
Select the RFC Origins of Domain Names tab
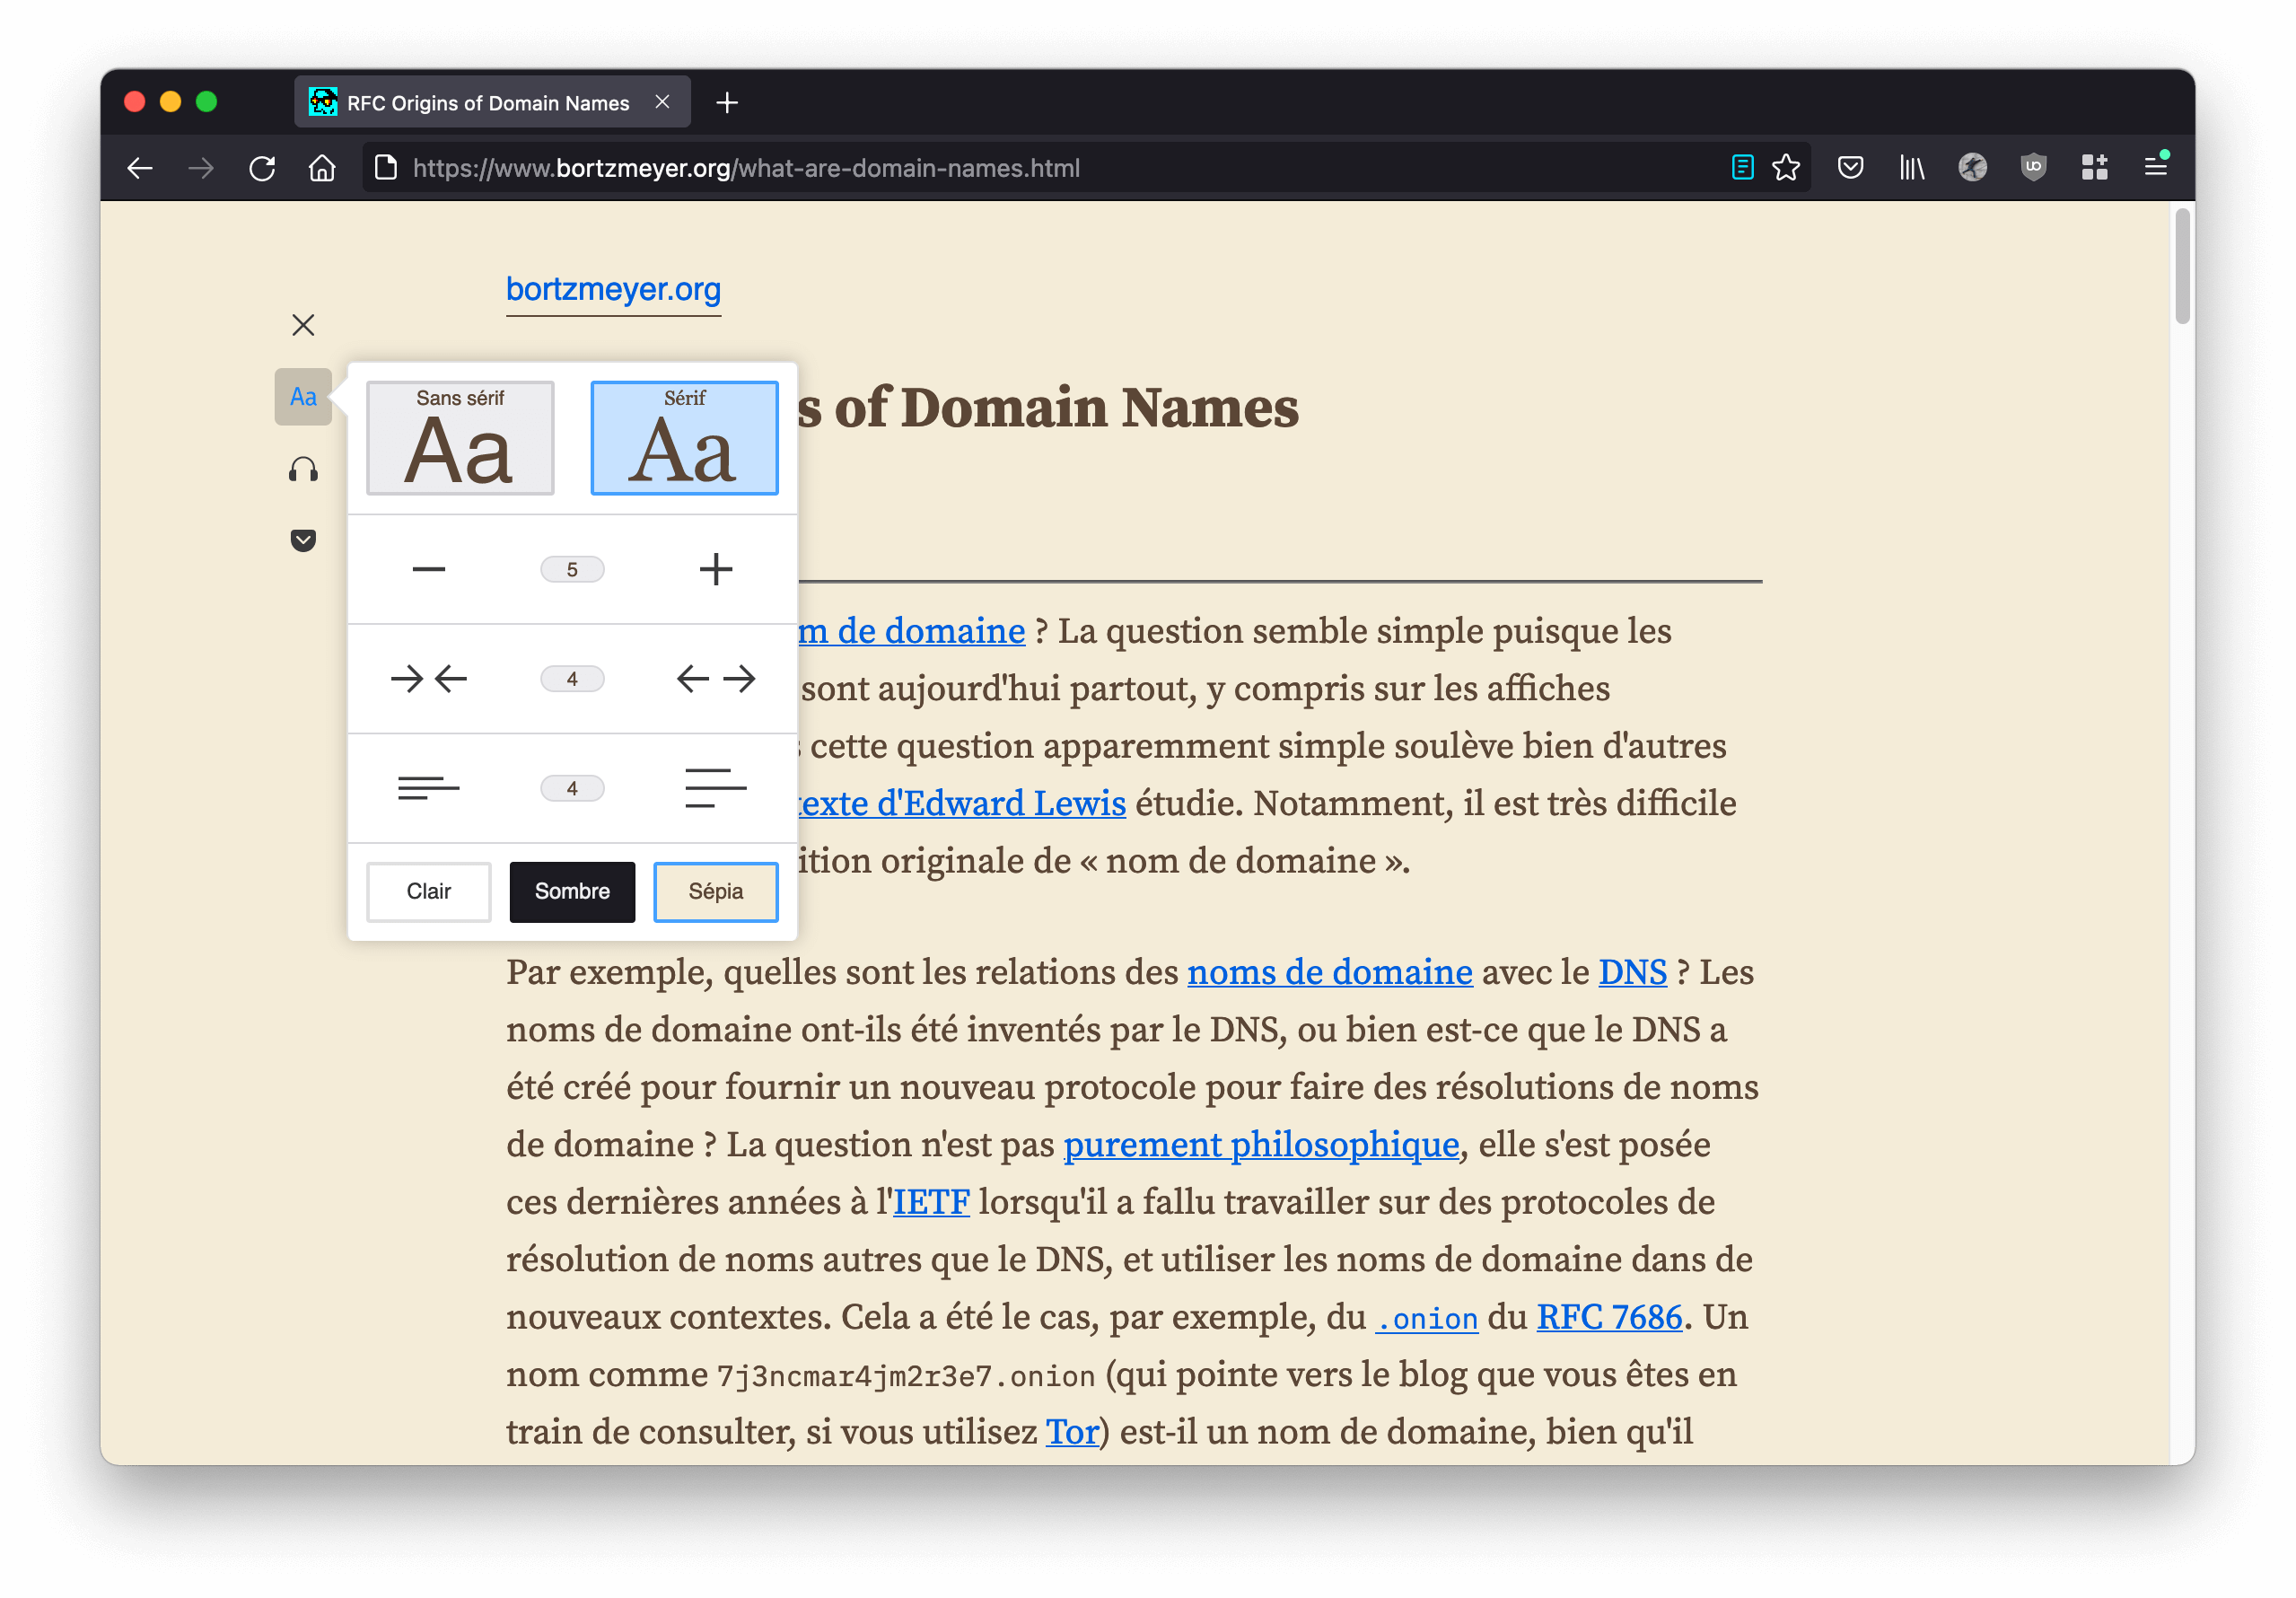tap(492, 102)
